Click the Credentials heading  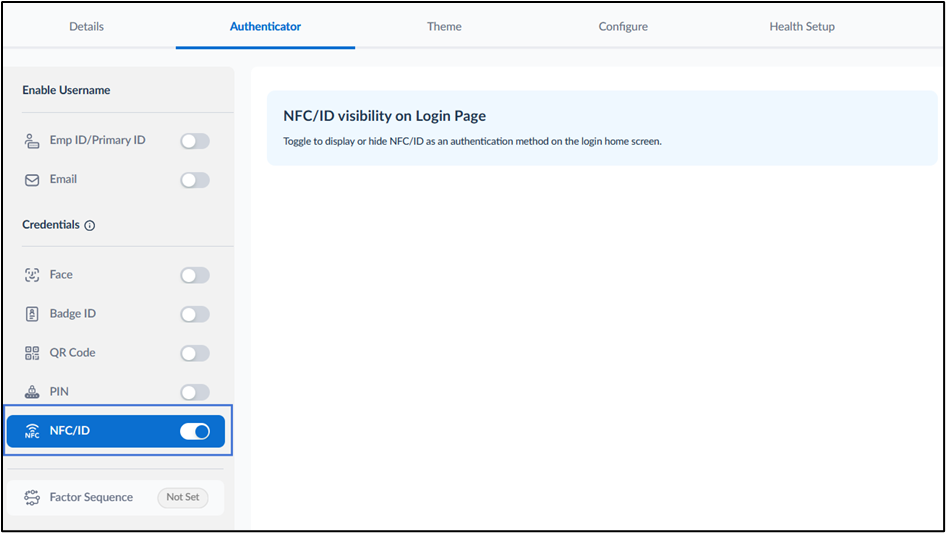pos(51,225)
